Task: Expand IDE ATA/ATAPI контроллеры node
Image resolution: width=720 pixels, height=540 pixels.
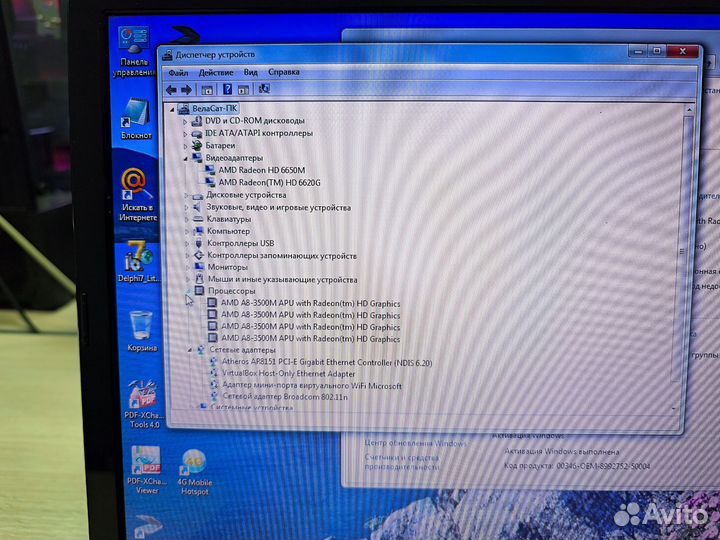Action: tap(186, 134)
